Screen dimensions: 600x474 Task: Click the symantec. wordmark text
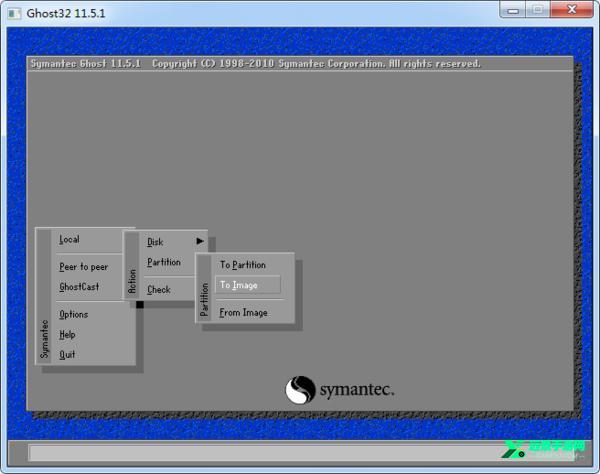(x=357, y=390)
